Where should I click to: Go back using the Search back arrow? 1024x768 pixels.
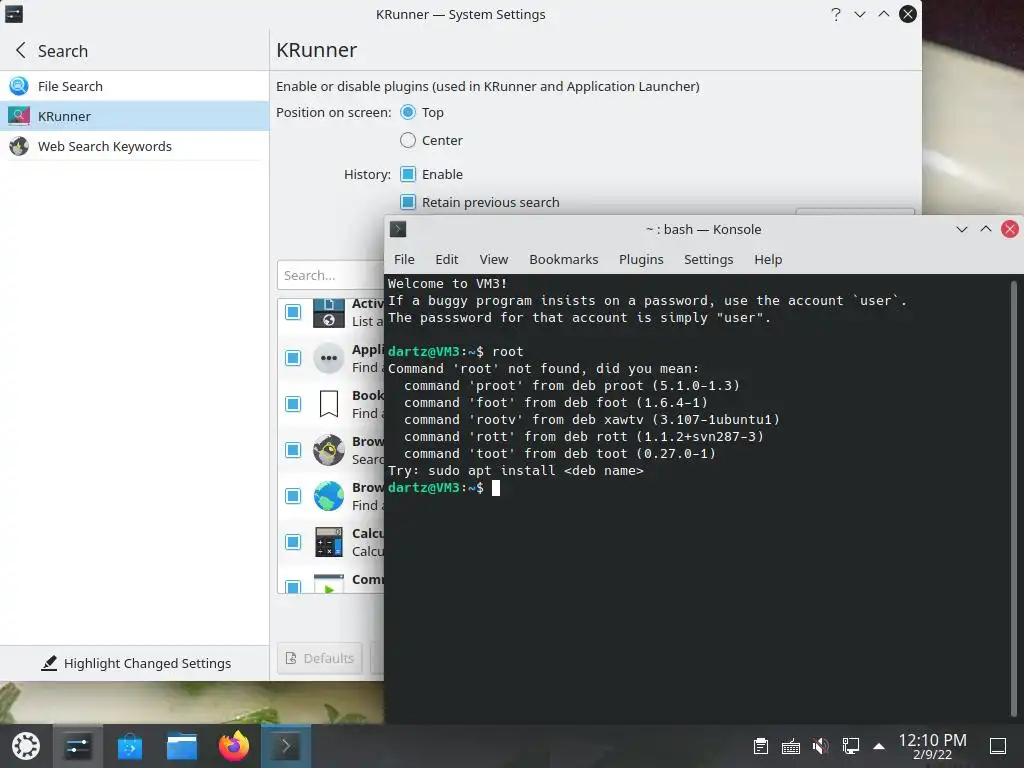(x=21, y=50)
